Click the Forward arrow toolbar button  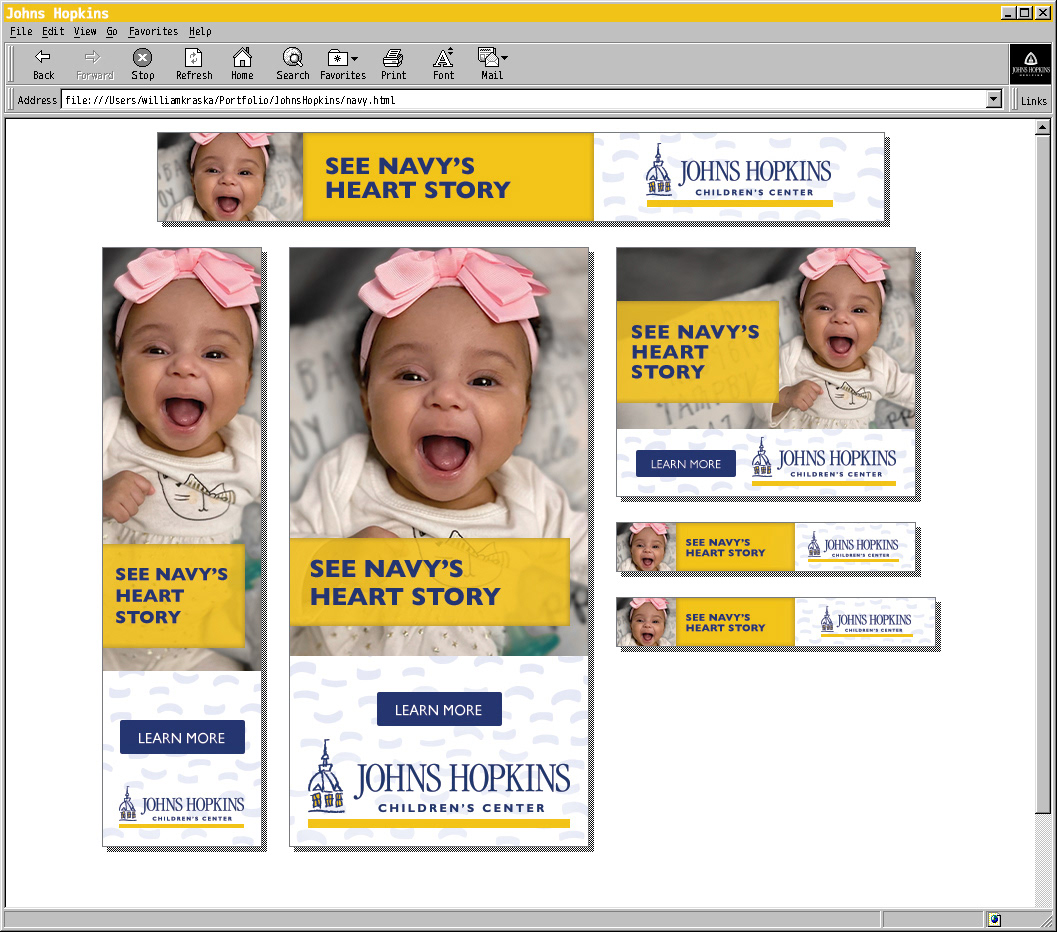tap(94, 65)
